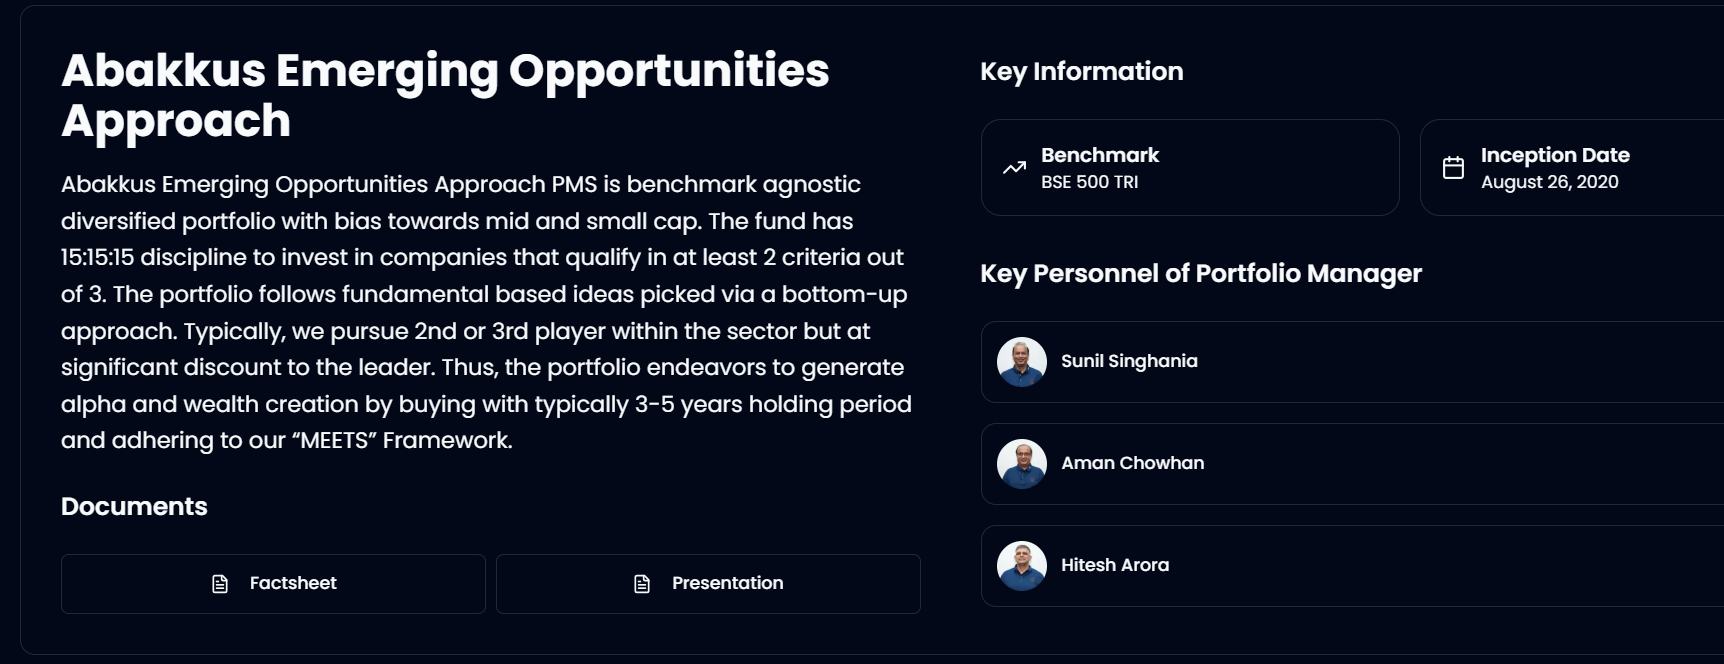Viewport: 1724px width, 664px height.
Task: Click Hitesh Arora's profile photo
Action: tap(1022, 566)
